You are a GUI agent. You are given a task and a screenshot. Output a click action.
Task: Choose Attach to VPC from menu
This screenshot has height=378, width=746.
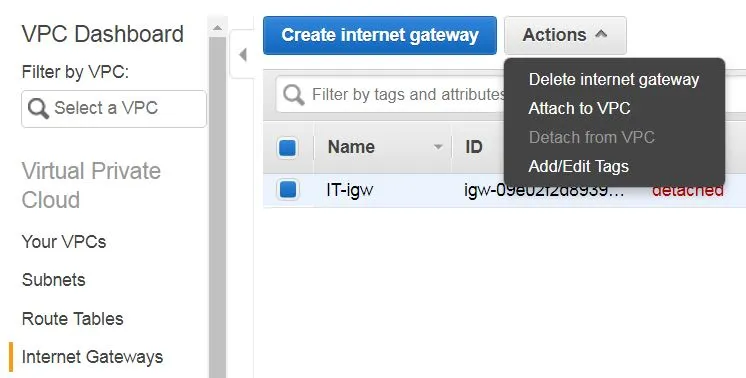coord(579,108)
